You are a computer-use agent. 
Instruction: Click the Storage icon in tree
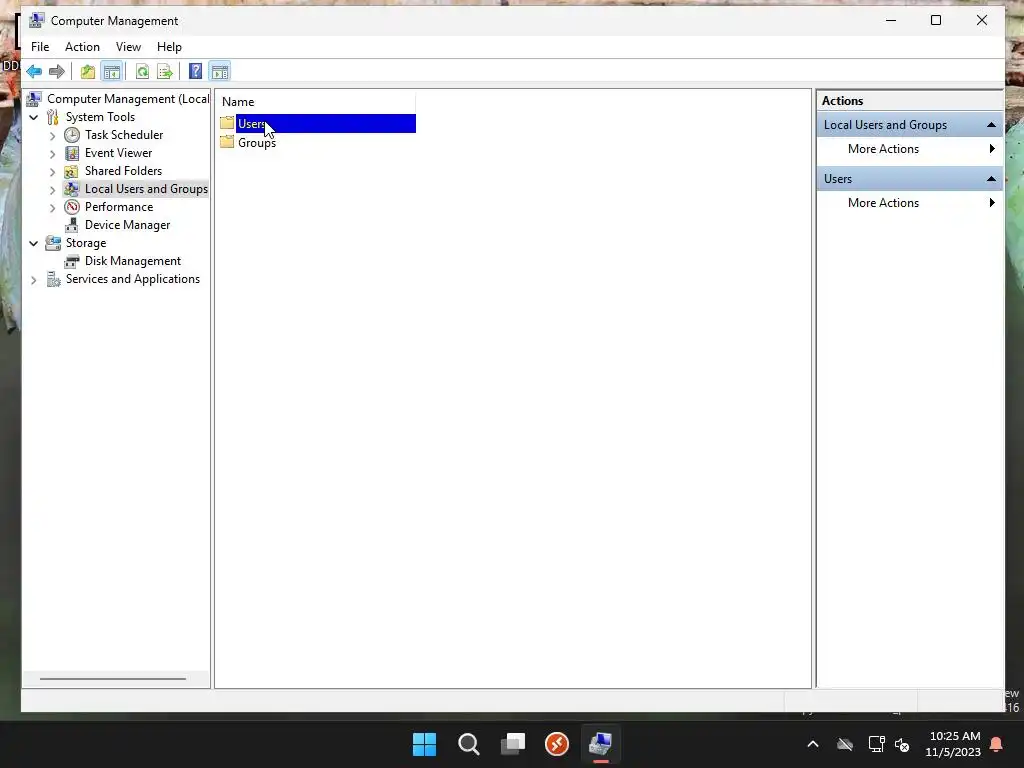pos(53,243)
